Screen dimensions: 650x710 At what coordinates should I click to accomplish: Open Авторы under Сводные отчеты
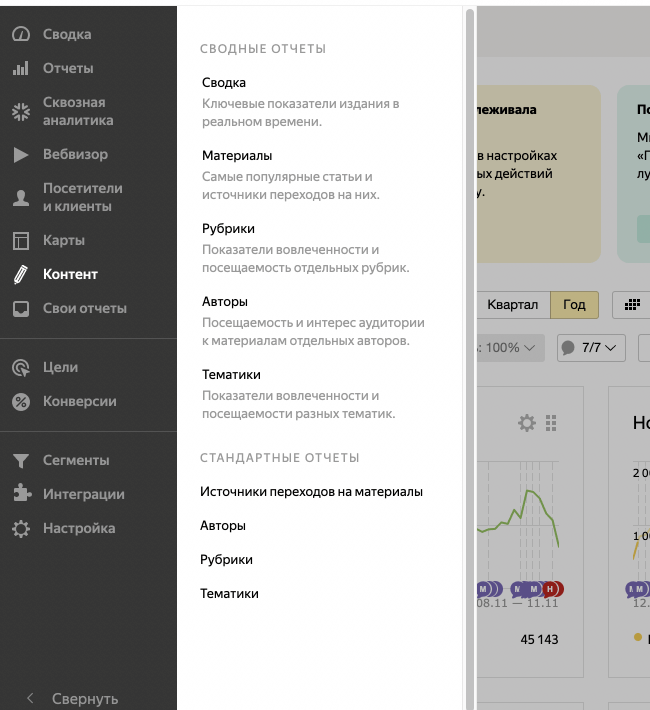[x=225, y=302]
